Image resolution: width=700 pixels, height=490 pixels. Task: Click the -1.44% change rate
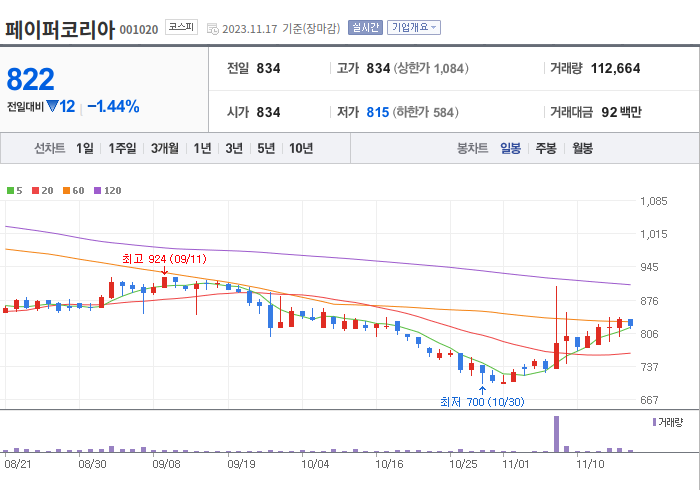click(113, 106)
